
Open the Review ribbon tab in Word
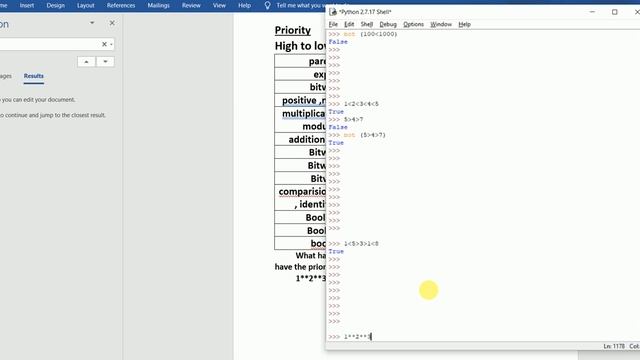coord(191,5)
